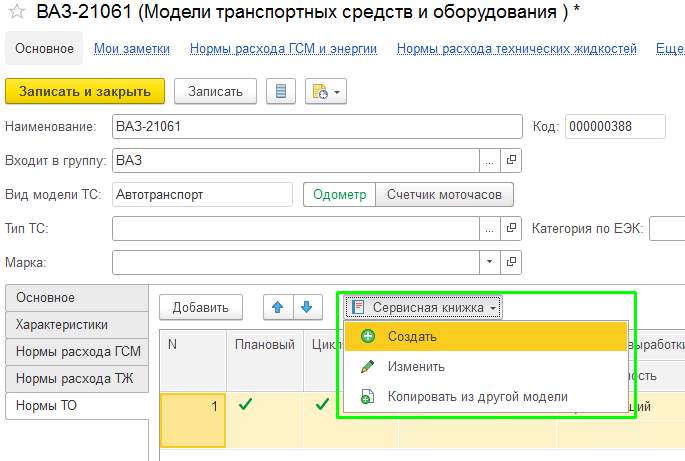The height and width of the screenshot is (461, 685).
Task: Focus the 'Категория по ЕЭК' field
Action: [667, 229]
